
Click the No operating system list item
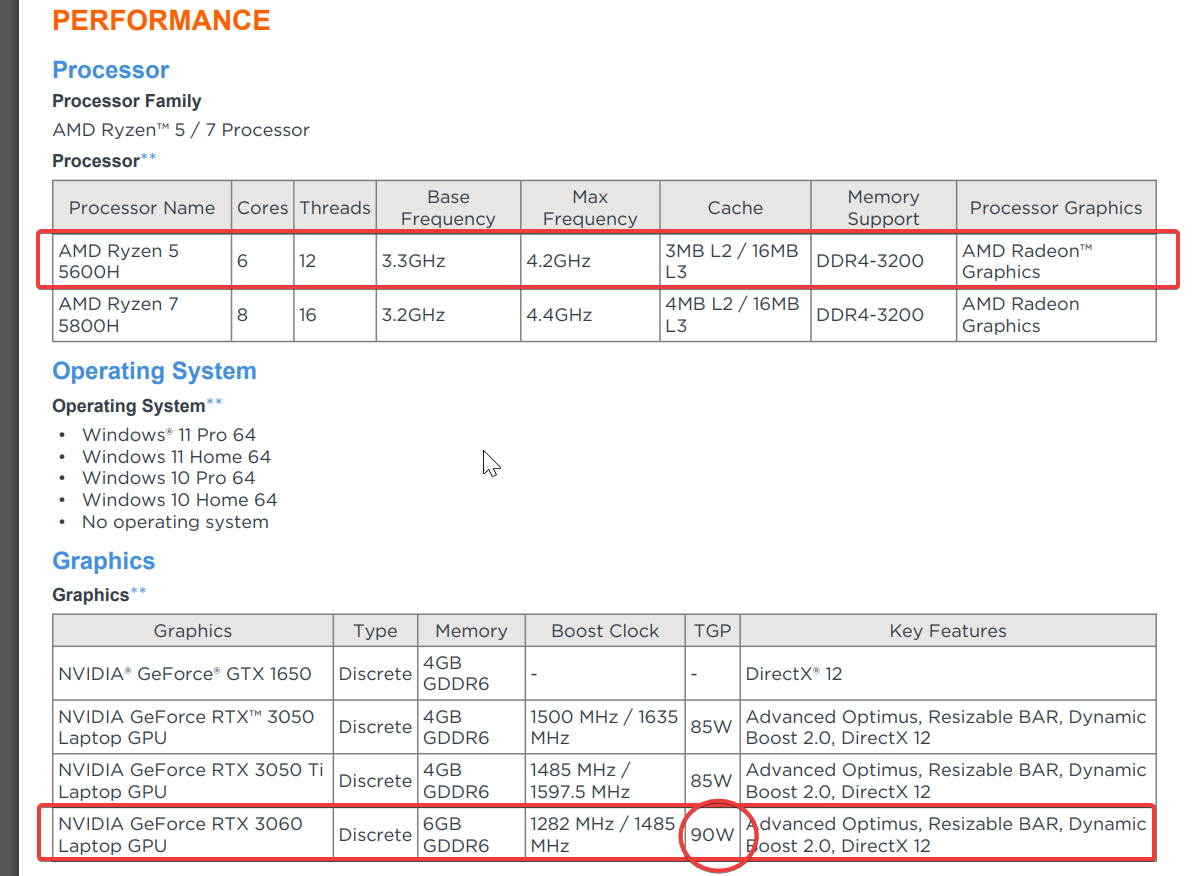click(175, 522)
